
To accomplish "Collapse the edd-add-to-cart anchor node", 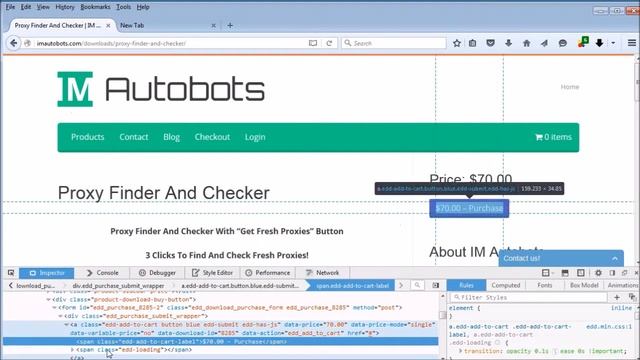I will [67, 324].
